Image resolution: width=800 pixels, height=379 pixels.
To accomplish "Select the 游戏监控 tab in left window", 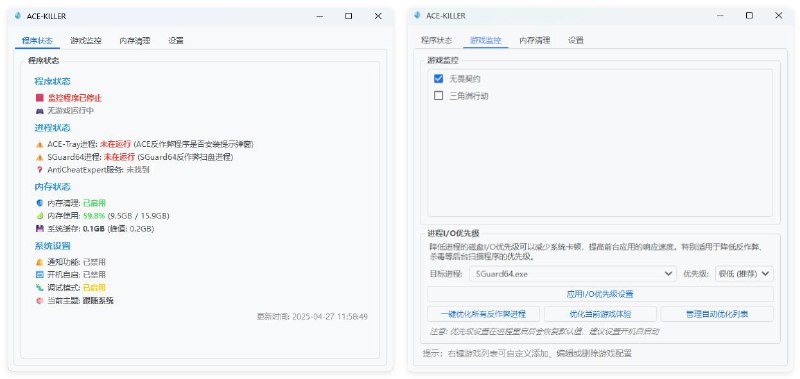I will (x=86, y=40).
